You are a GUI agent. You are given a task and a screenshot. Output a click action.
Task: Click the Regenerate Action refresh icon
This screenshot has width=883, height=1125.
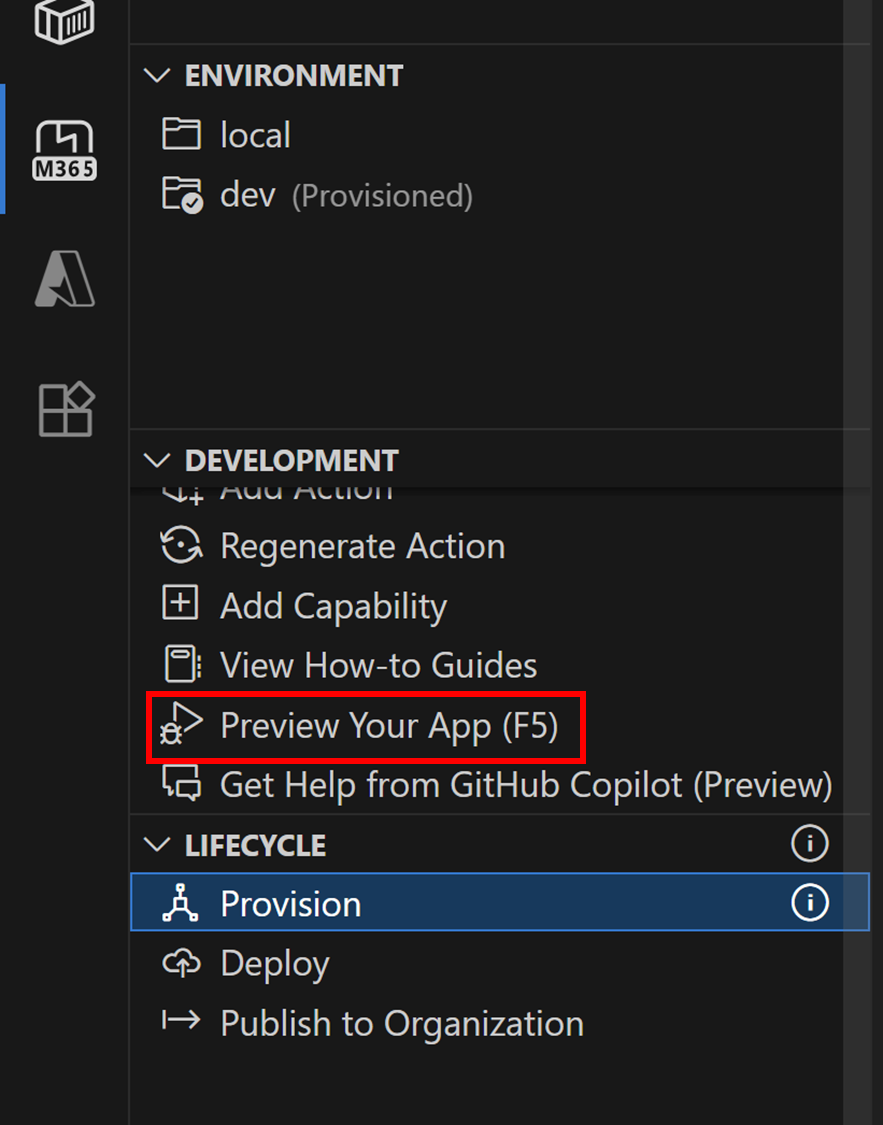pos(181,546)
